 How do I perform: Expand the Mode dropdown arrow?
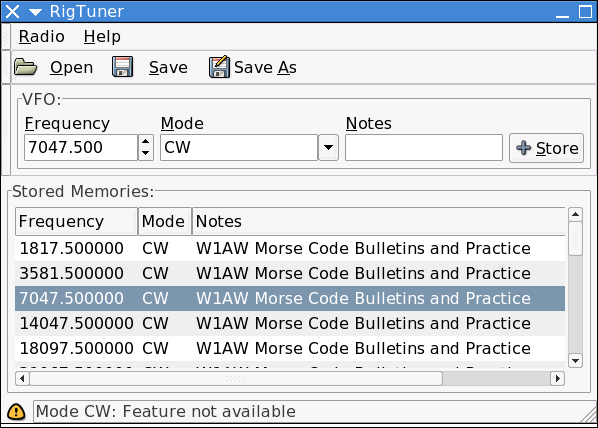click(x=328, y=147)
